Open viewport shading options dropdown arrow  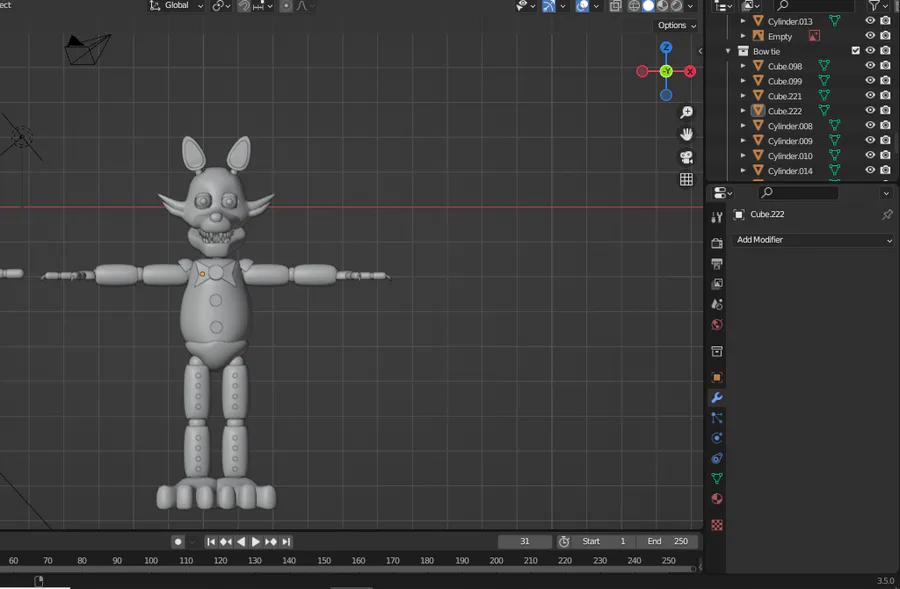pos(690,6)
